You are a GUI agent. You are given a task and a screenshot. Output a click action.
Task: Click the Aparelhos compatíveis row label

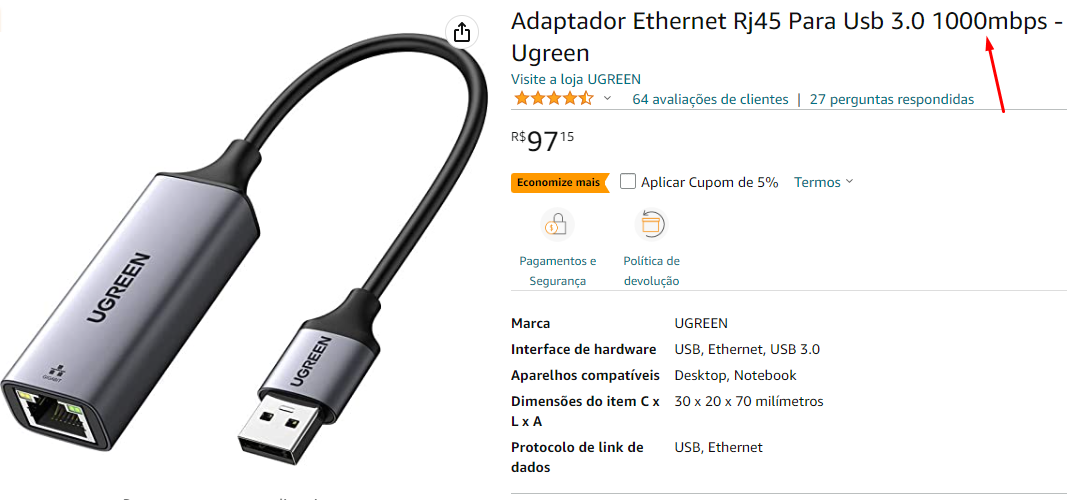(x=585, y=375)
